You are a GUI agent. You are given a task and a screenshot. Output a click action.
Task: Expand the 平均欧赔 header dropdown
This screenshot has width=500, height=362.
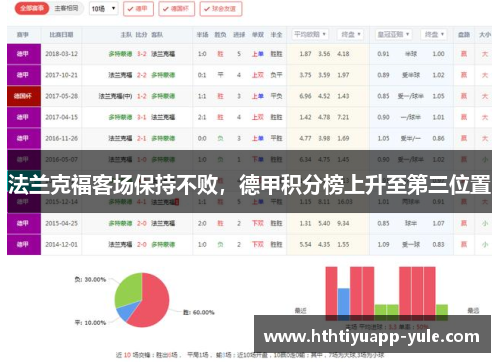[x=310, y=34]
